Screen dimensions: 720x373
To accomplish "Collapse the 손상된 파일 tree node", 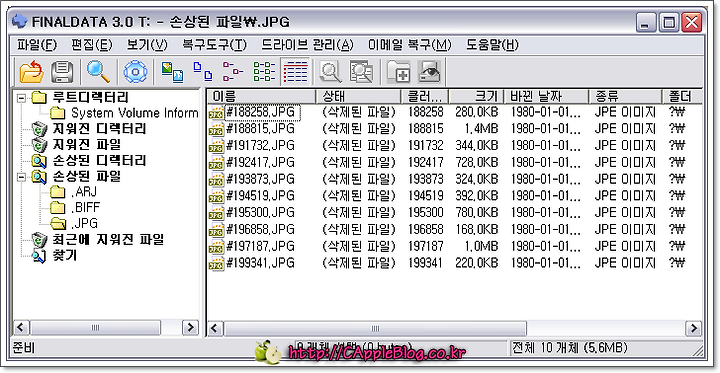I will coord(21,176).
